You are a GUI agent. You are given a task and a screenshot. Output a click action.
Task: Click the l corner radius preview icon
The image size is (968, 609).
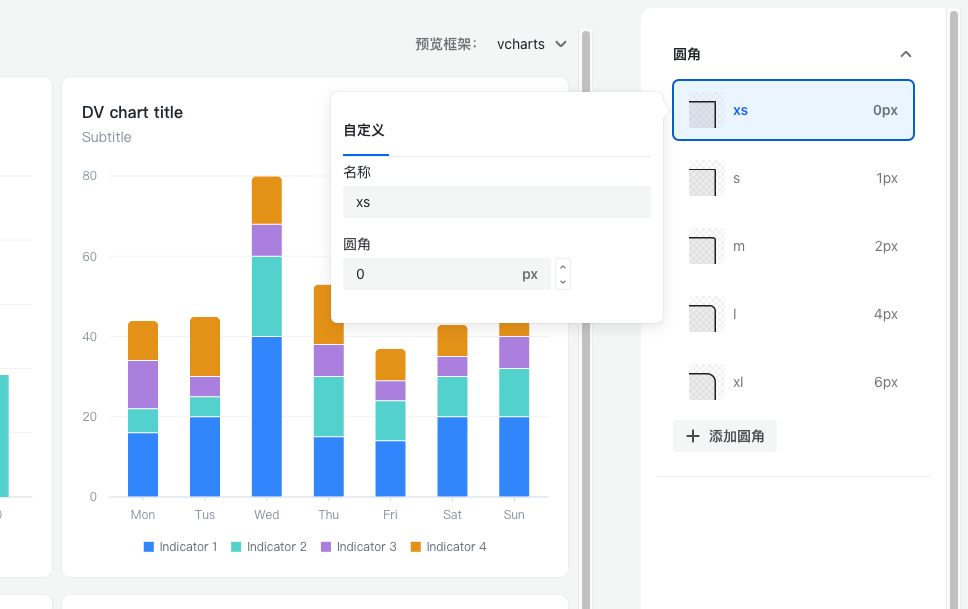pos(703,315)
